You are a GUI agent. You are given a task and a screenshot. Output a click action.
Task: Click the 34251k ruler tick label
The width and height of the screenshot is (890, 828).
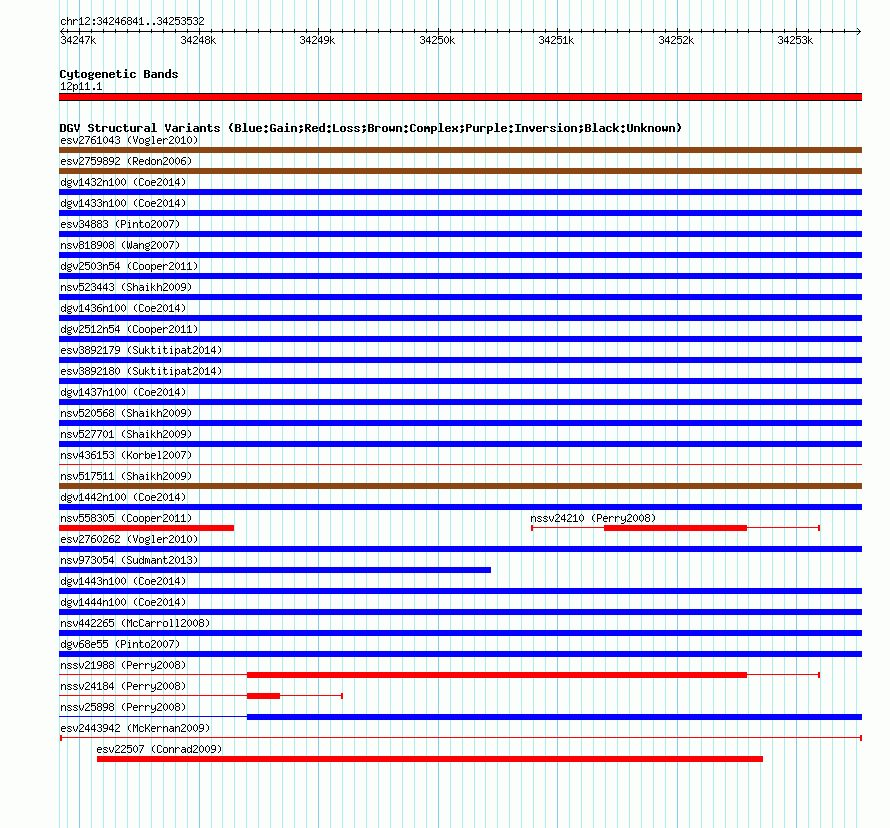pyautogui.click(x=556, y=40)
